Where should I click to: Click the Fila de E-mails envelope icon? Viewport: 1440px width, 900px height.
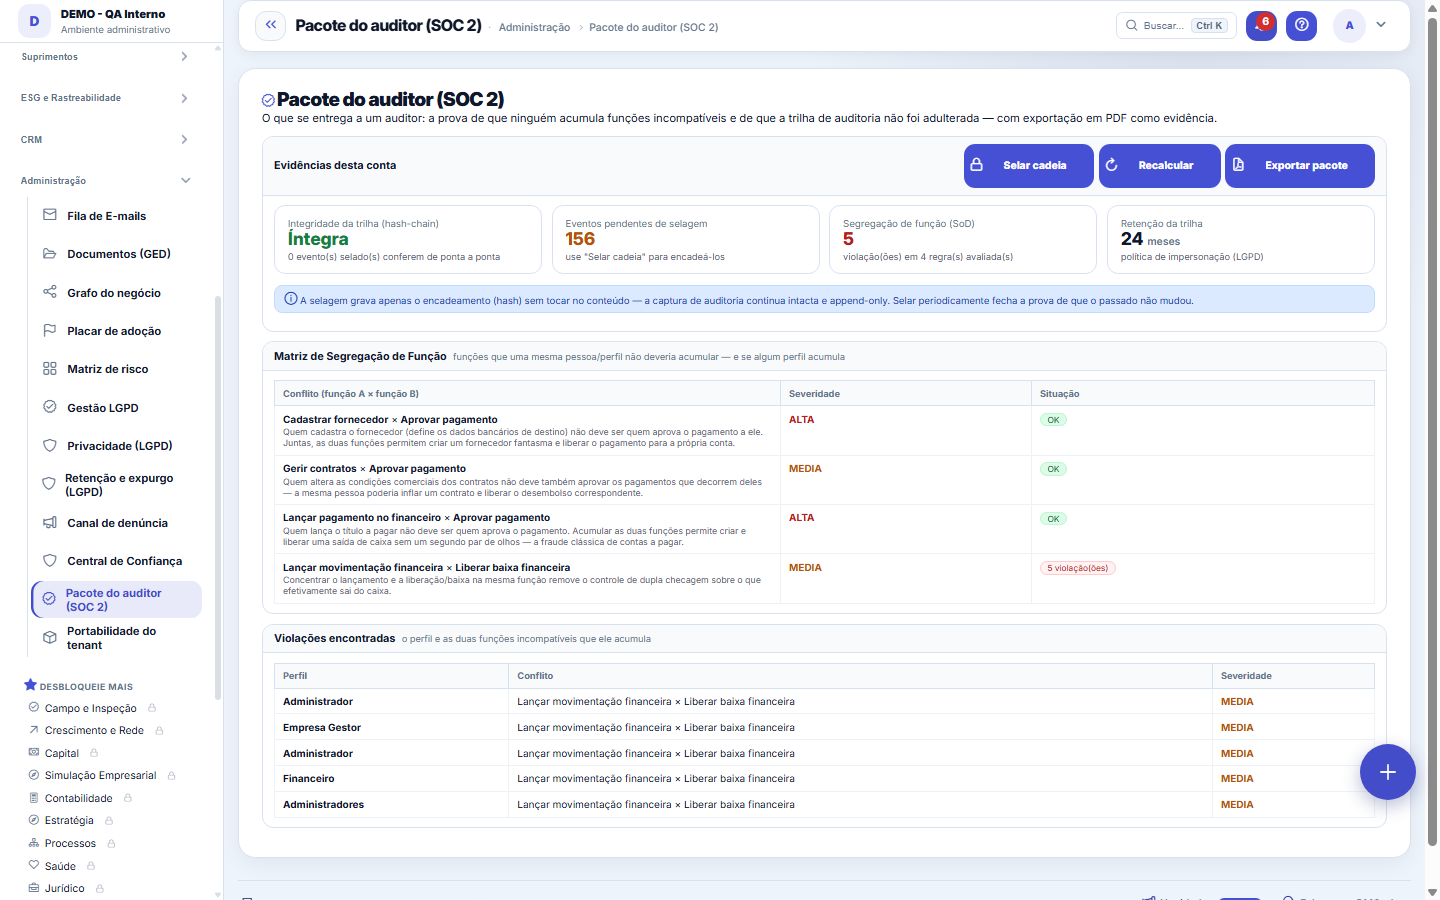point(49,215)
